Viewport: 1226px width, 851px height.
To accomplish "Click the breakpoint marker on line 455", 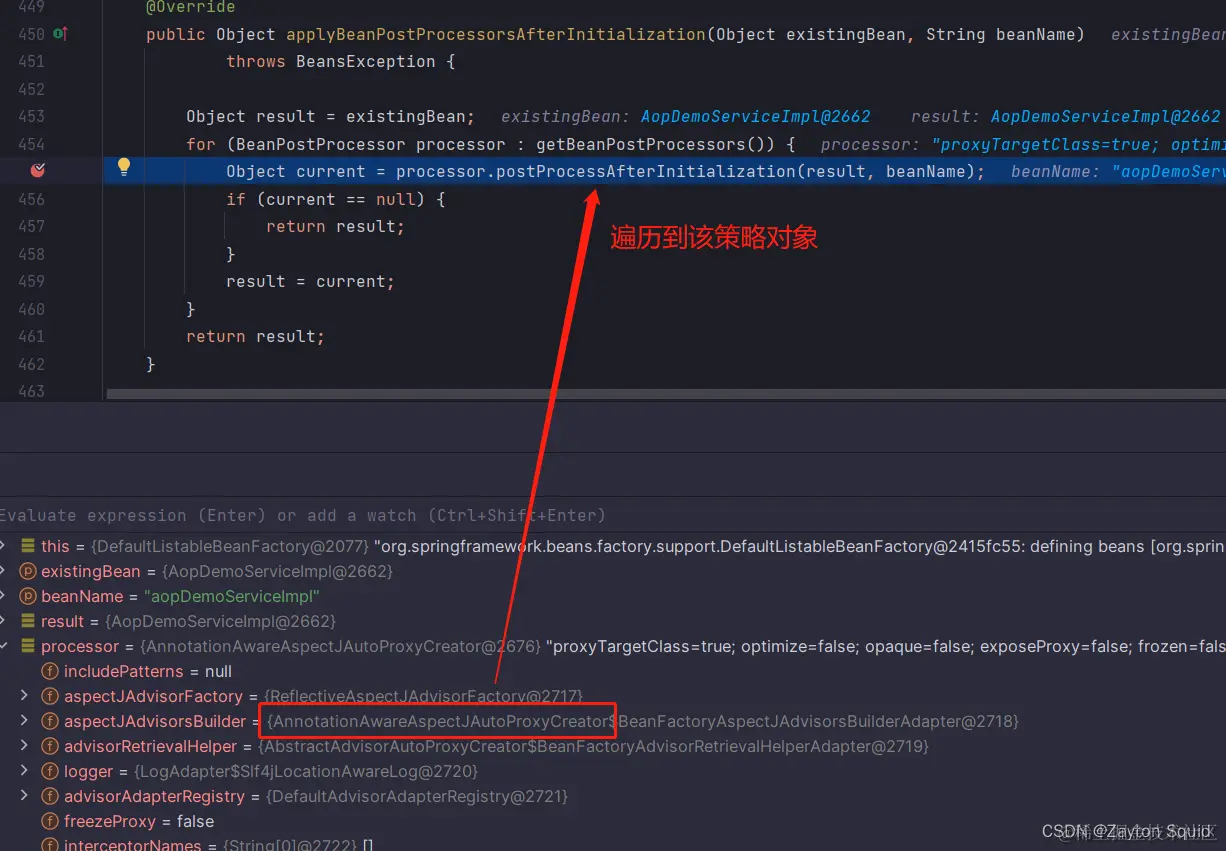I will pos(37,170).
